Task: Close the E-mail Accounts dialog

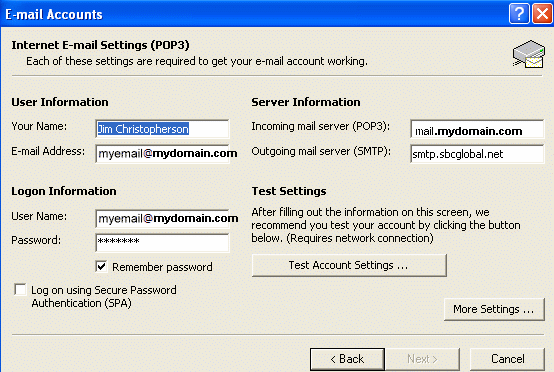Action: click(x=542, y=14)
